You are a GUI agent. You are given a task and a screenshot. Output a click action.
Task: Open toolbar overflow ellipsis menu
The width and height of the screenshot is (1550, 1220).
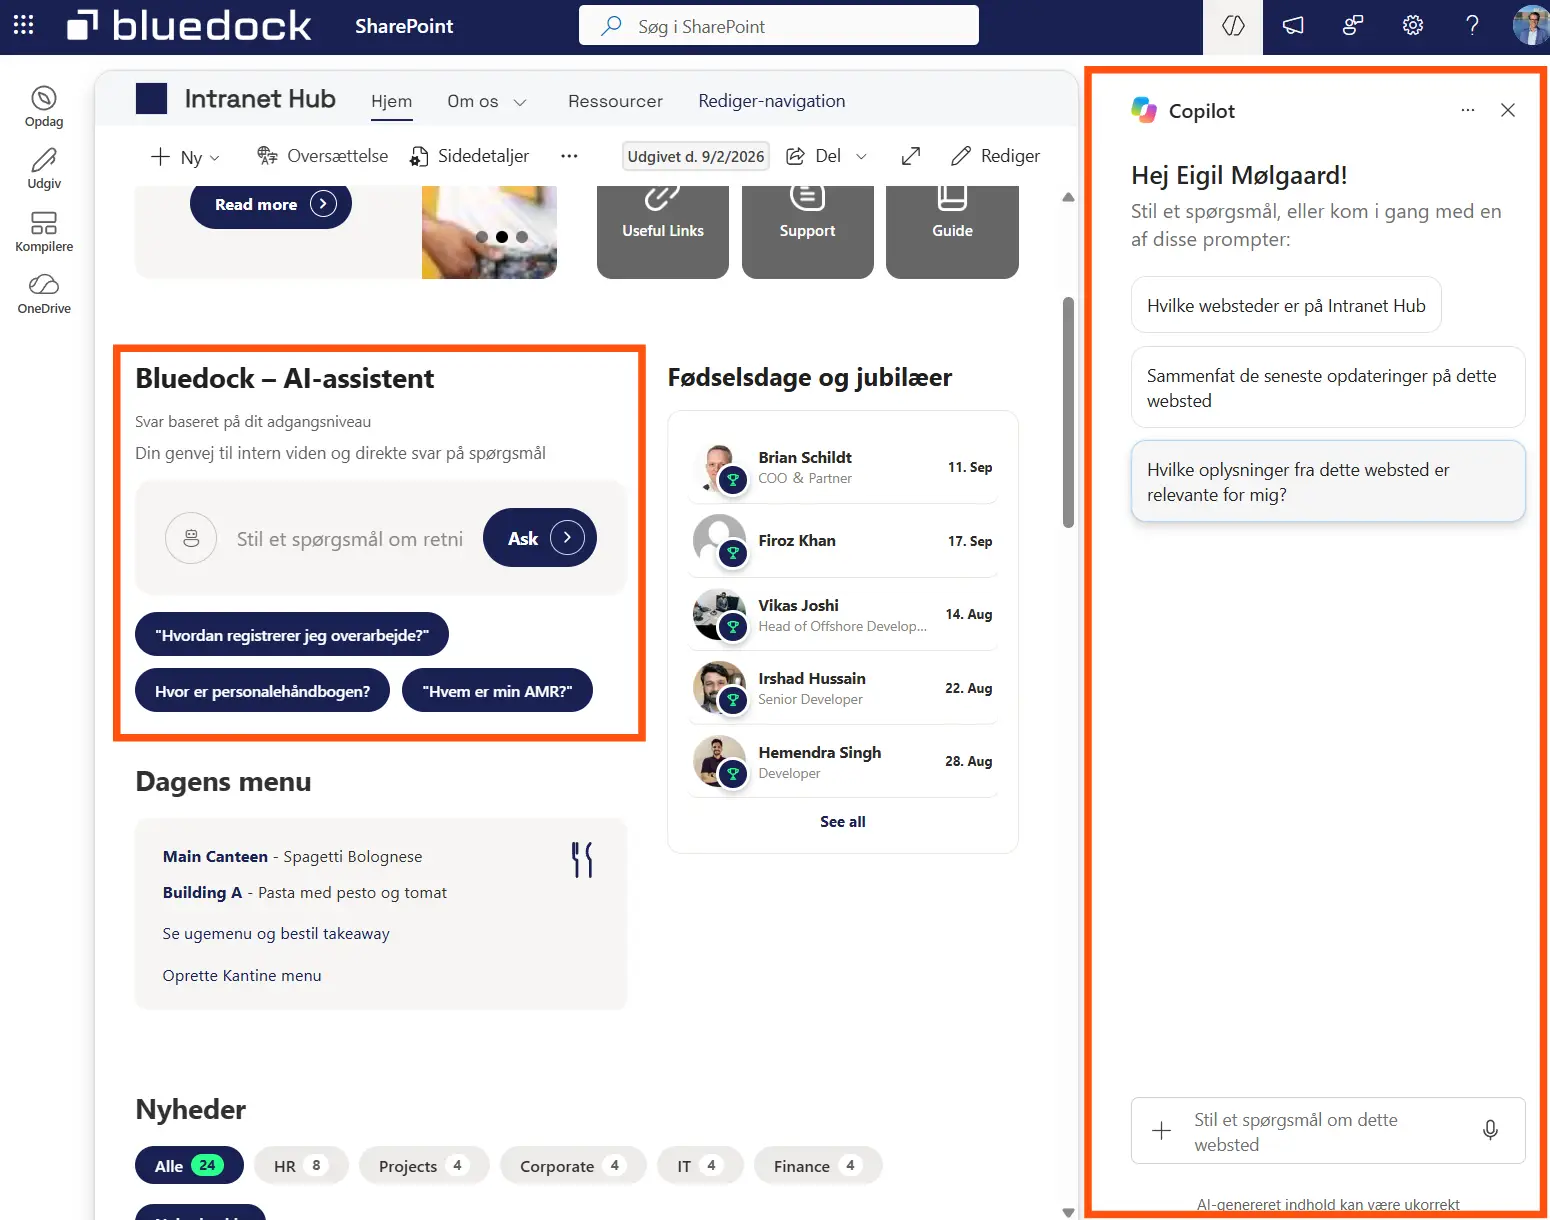coord(569,156)
